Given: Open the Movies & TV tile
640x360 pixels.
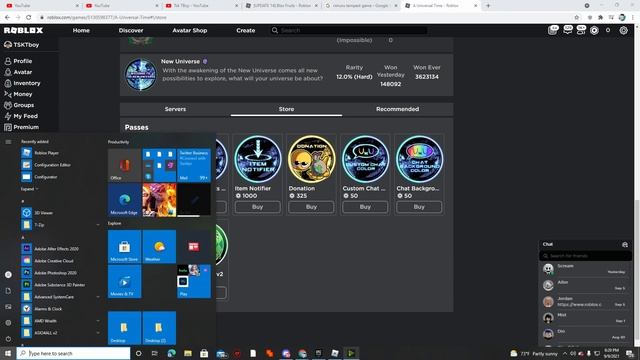Looking at the screenshot, I should point(124,281).
